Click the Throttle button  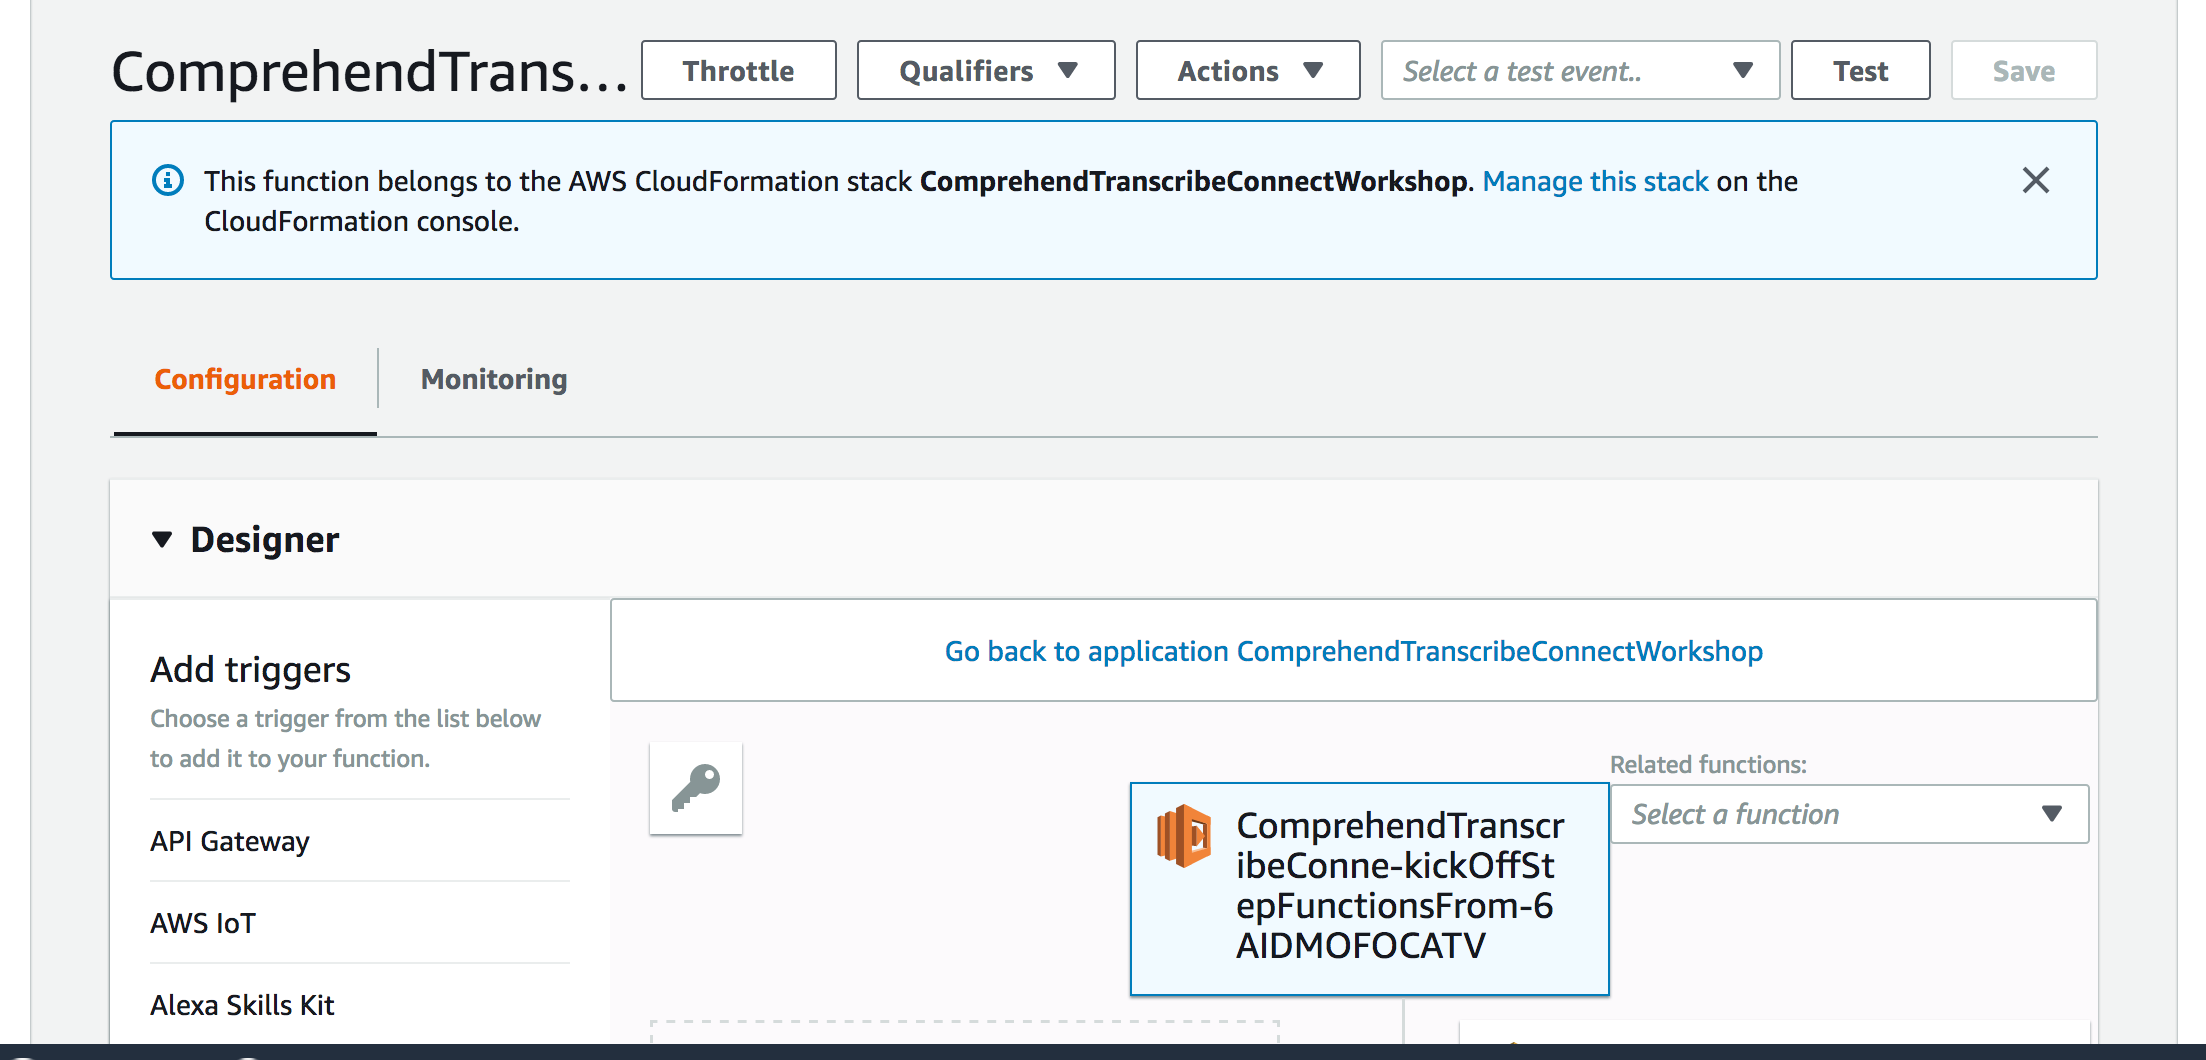739,70
